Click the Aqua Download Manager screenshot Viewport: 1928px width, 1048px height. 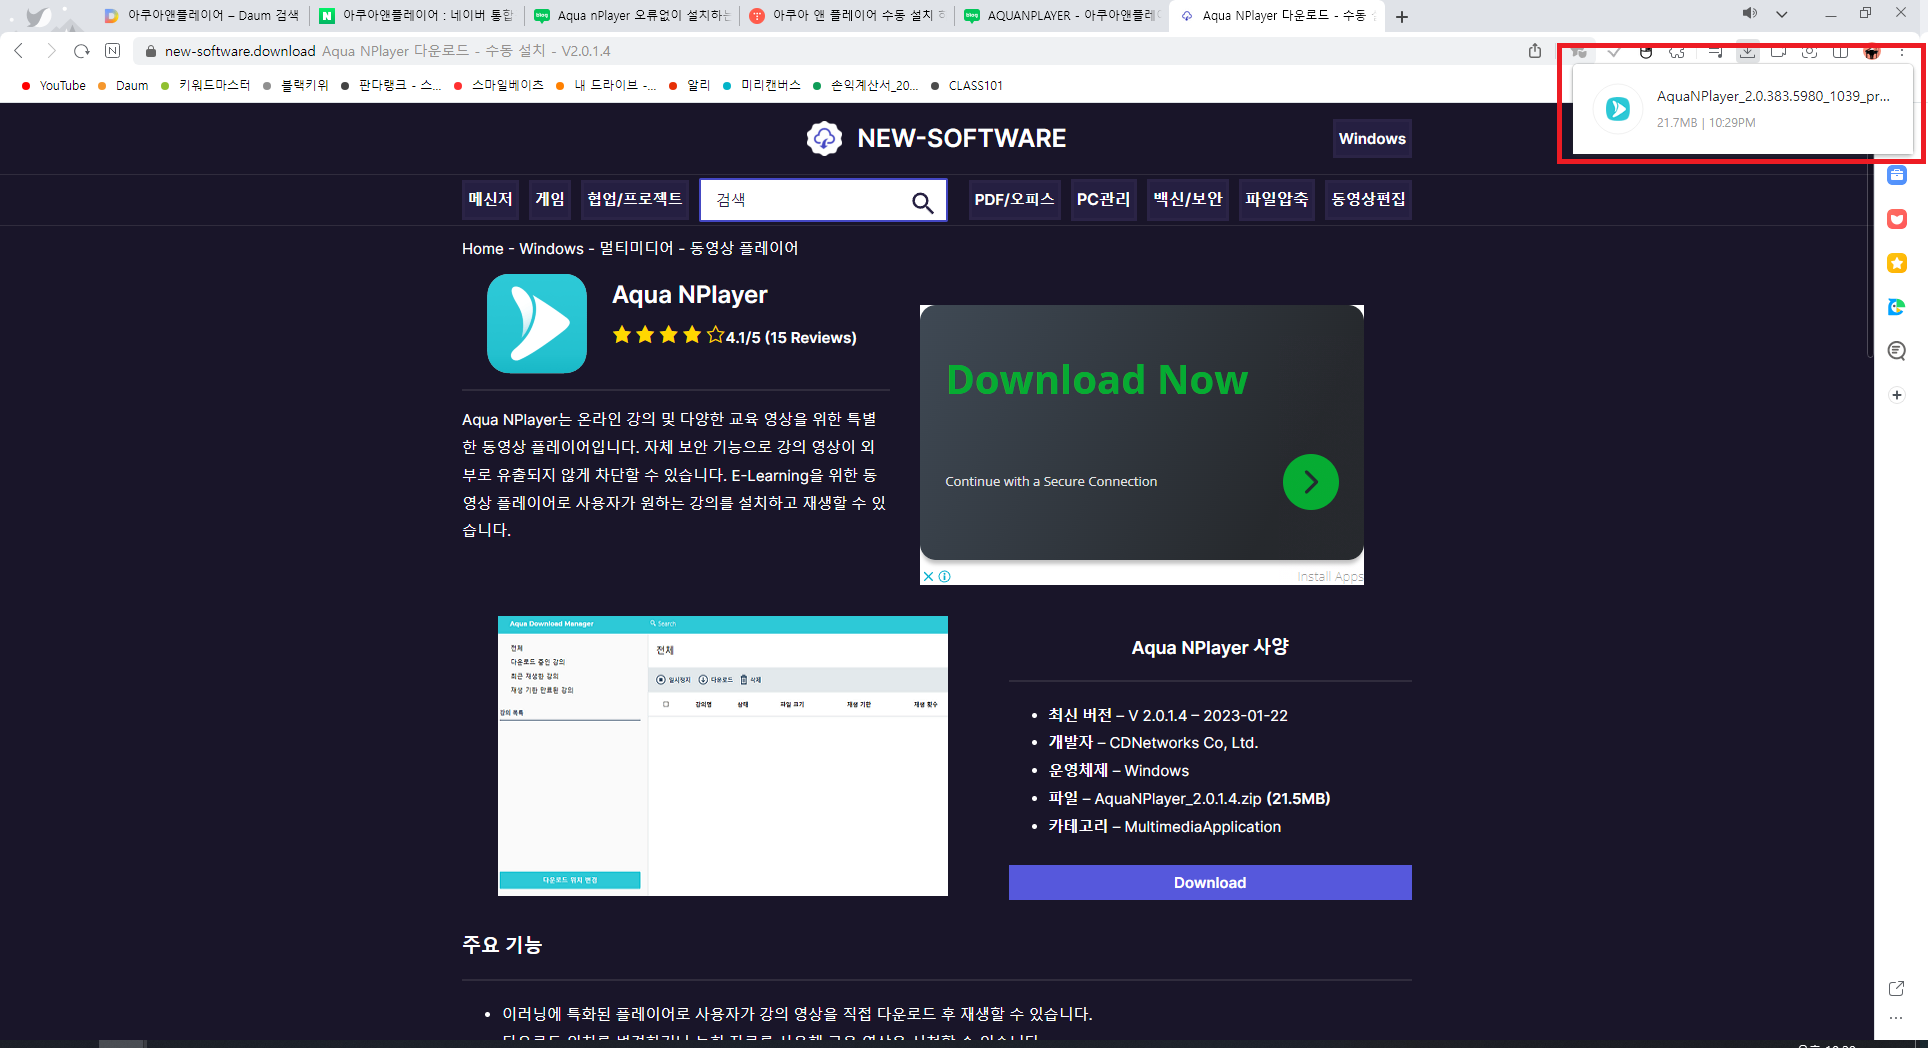coord(723,756)
